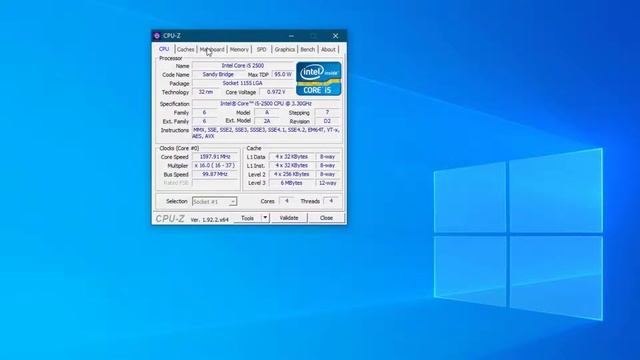Open the Mainboard tab
This screenshot has height=360, width=640.
point(212,49)
